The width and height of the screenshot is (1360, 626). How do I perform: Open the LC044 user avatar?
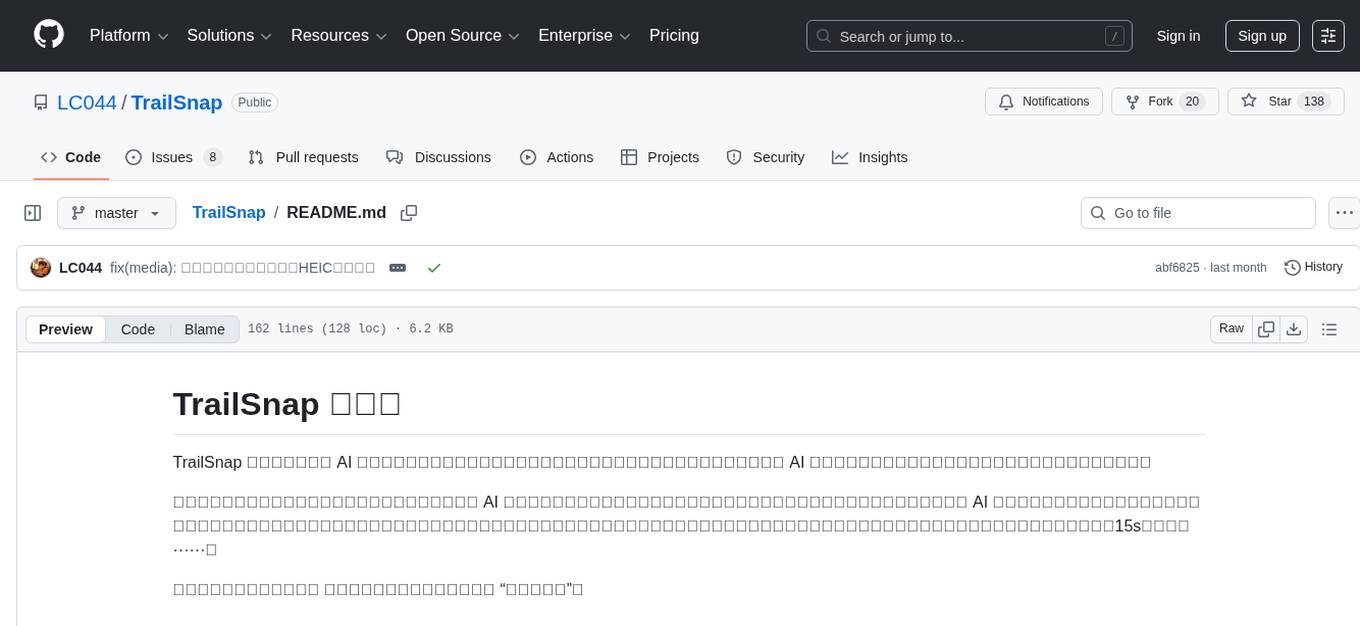pos(41,268)
